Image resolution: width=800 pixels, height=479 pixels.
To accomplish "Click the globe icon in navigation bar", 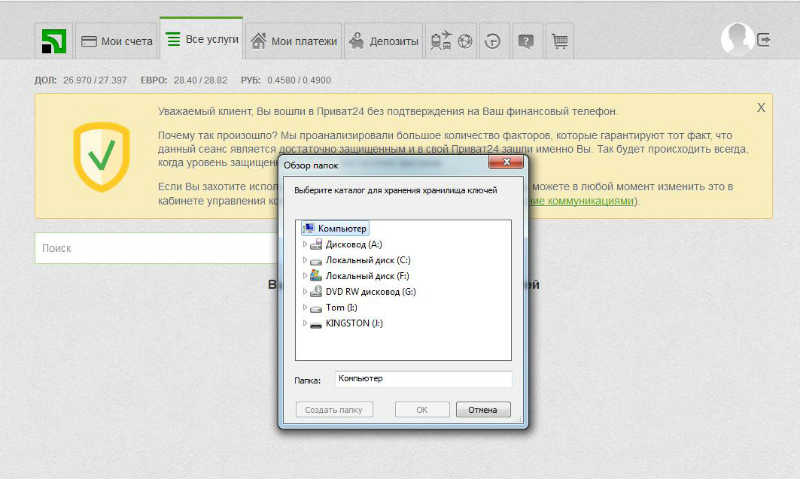I will (465, 41).
